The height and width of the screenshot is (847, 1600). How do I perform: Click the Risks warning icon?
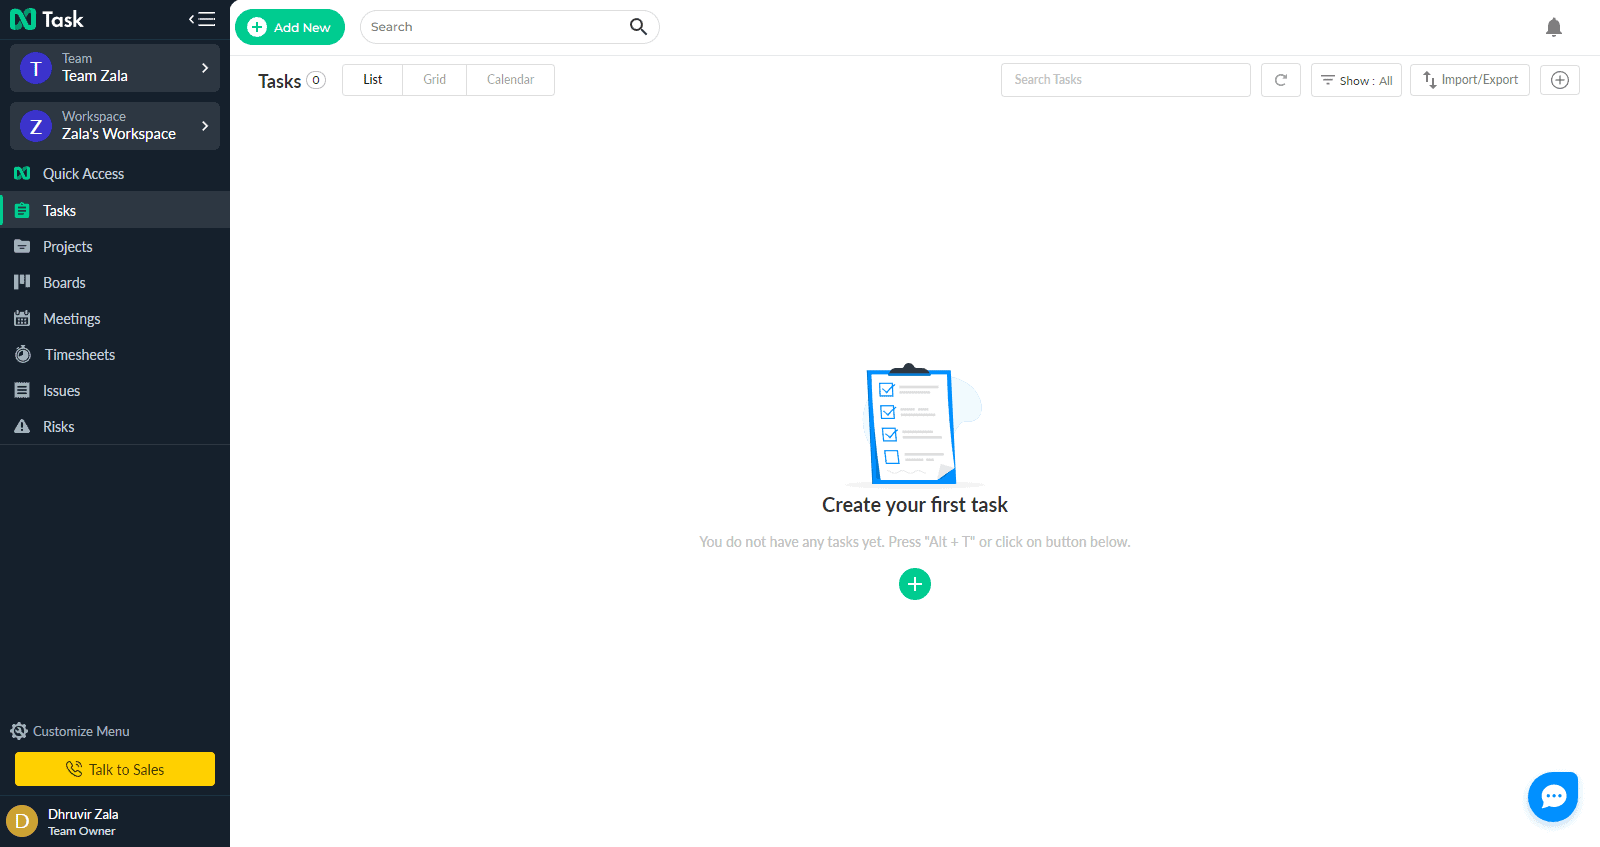click(x=22, y=426)
